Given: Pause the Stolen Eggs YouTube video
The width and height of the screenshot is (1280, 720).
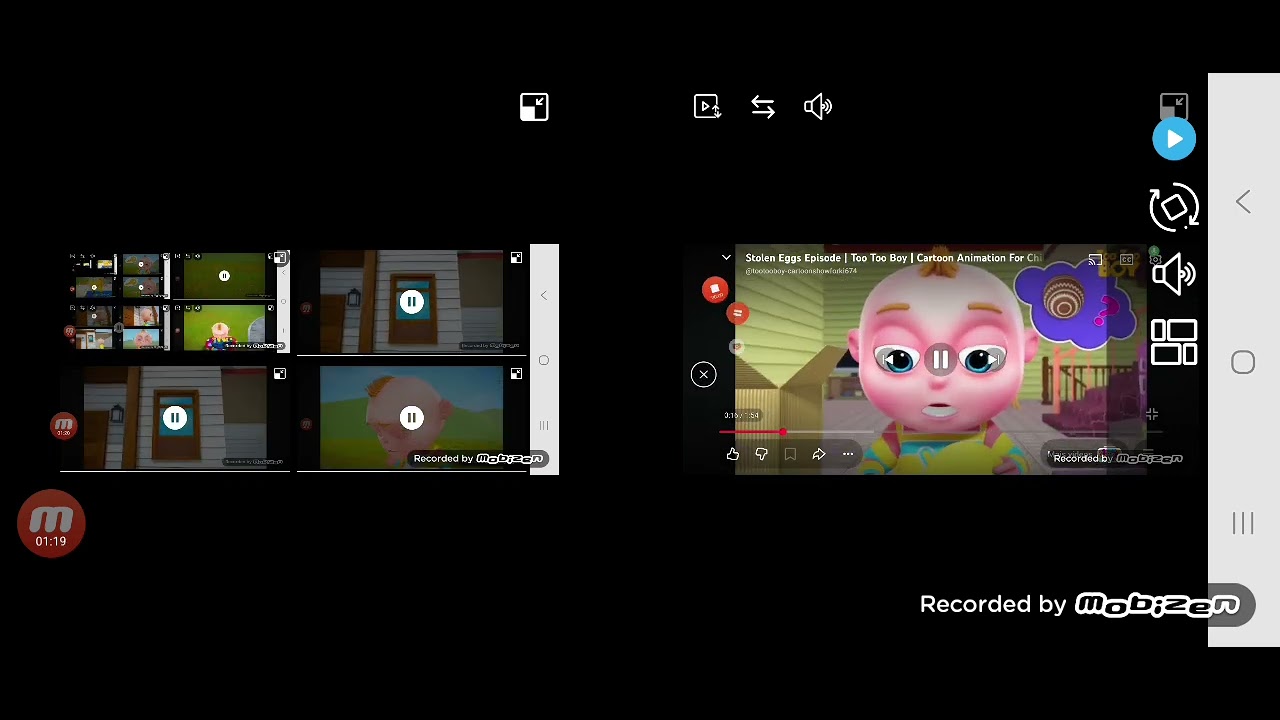Looking at the screenshot, I should tap(941, 360).
